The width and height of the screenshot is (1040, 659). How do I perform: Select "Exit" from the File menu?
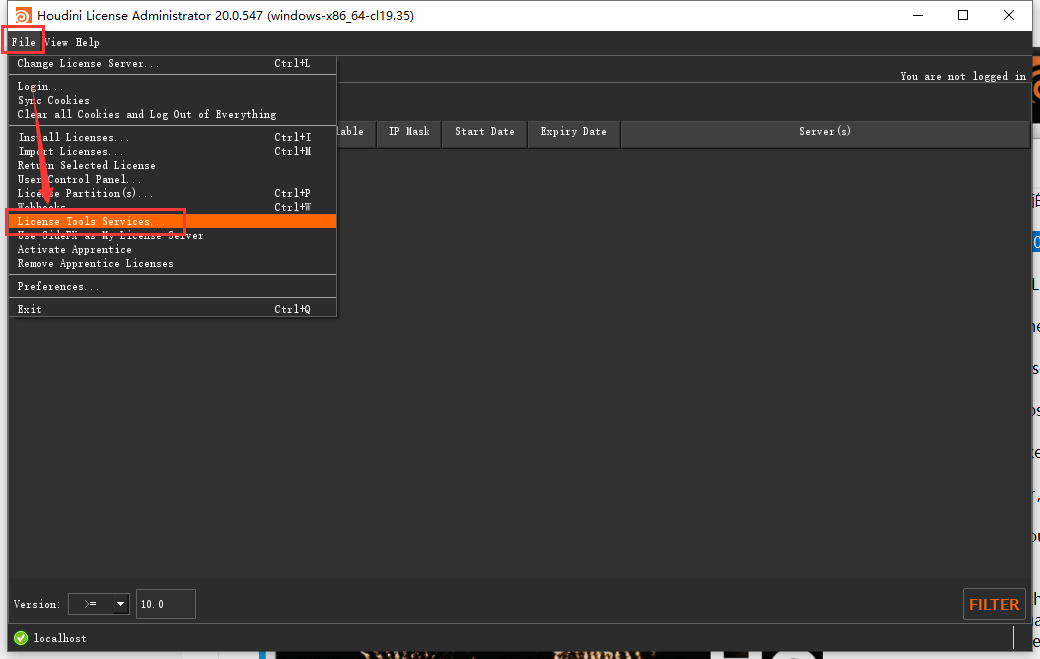click(28, 308)
